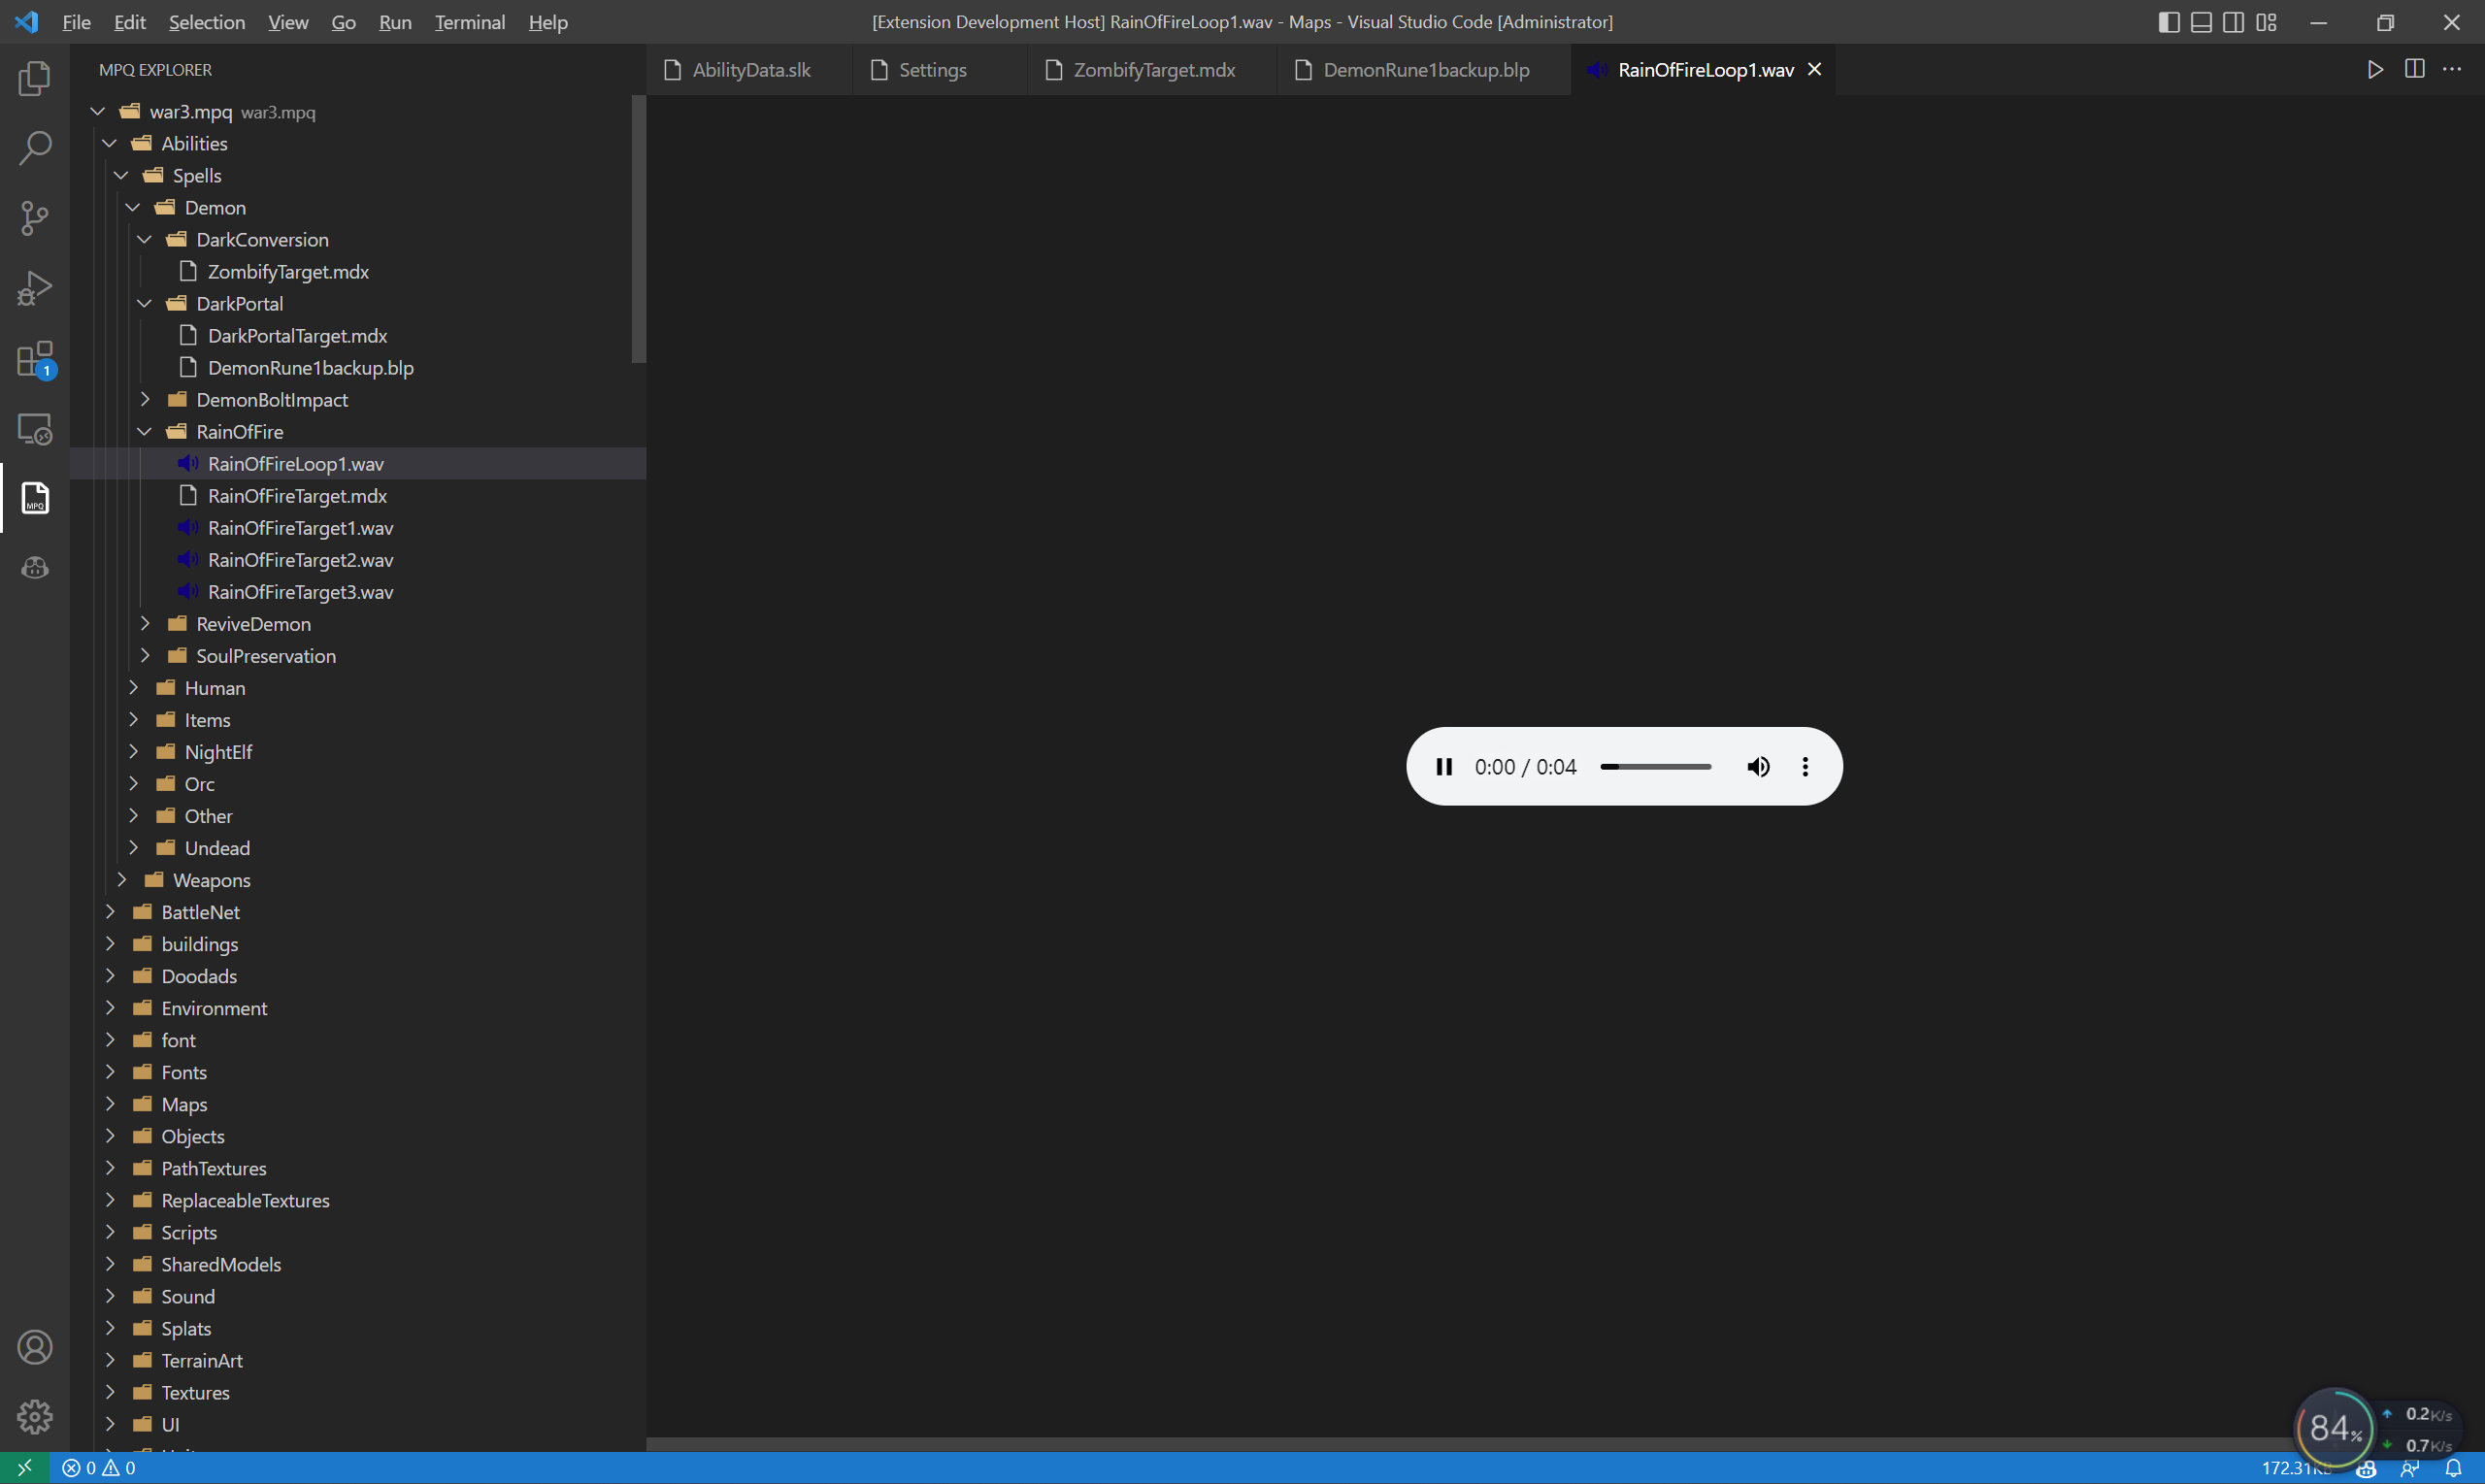
Task: Expand the Undead folder
Action: (133, 847)
